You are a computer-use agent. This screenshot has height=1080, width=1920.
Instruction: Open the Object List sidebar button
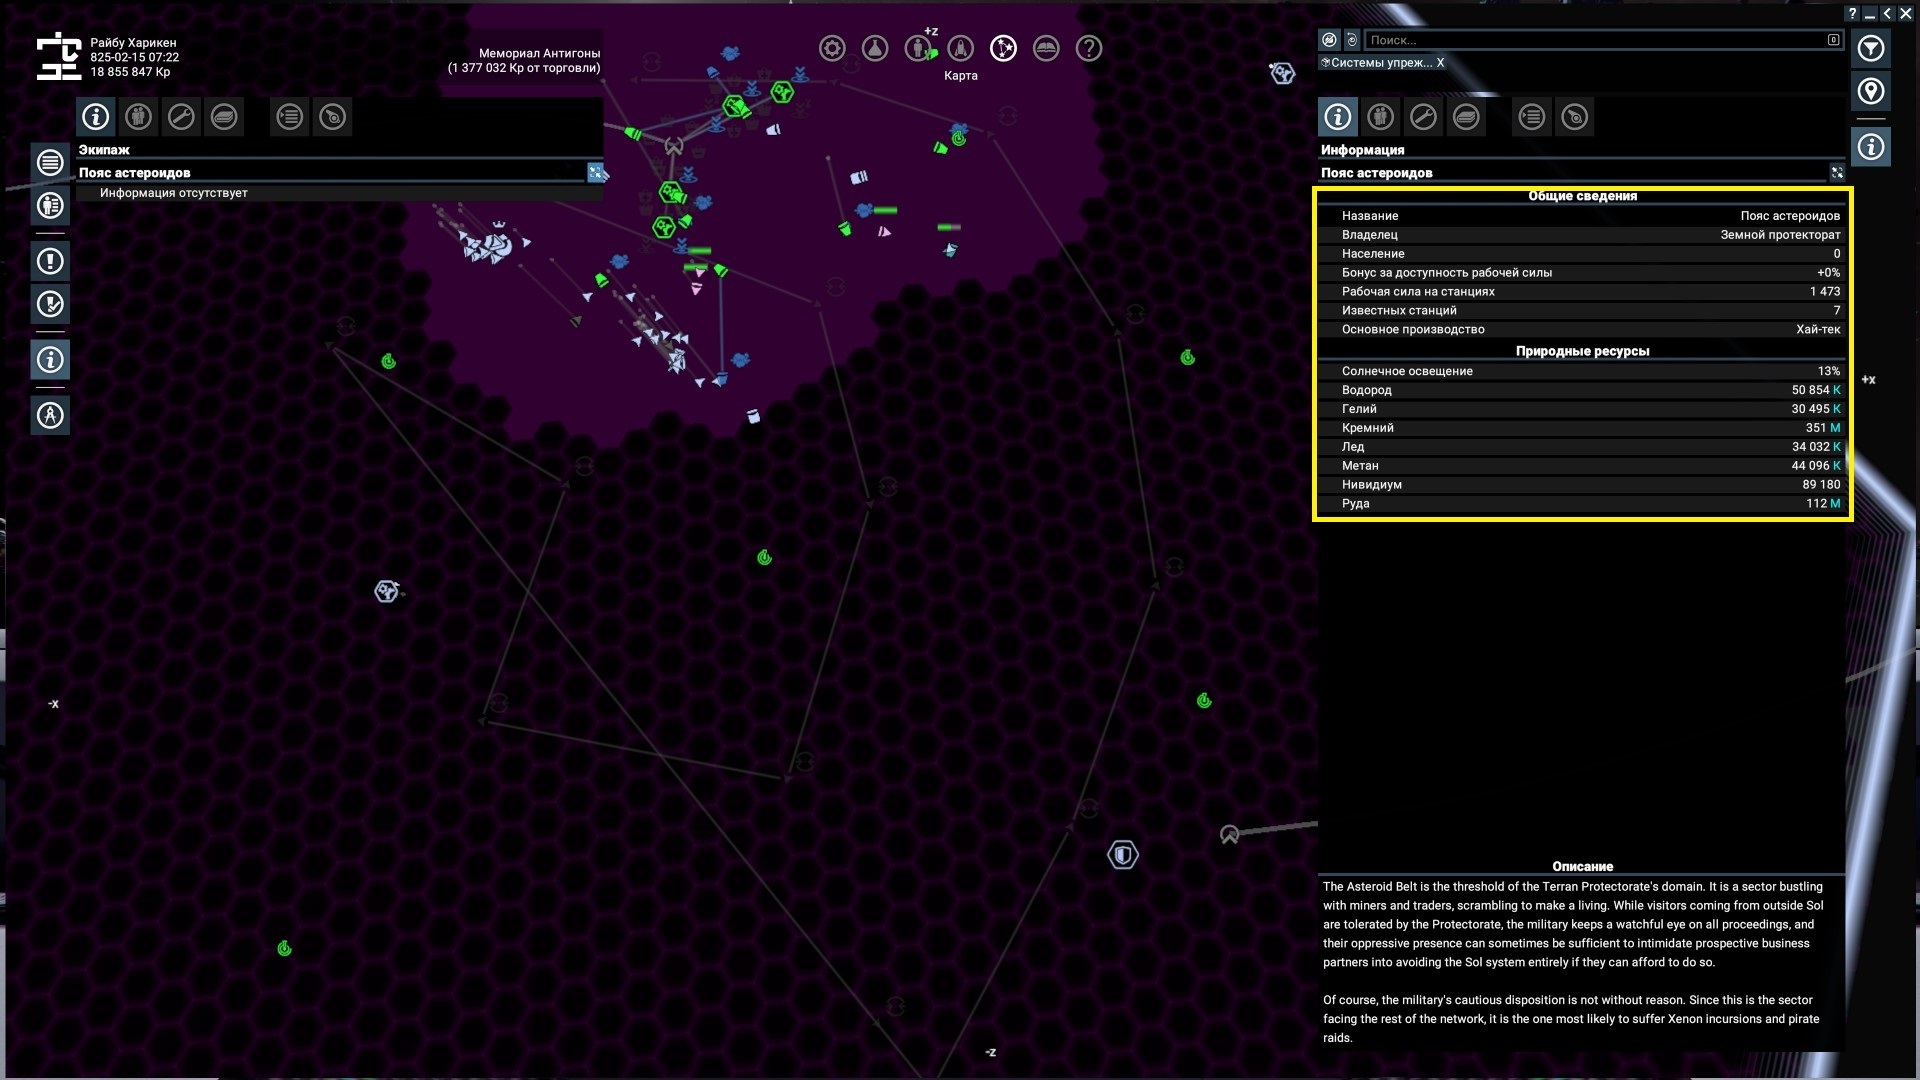pos(50,162)
